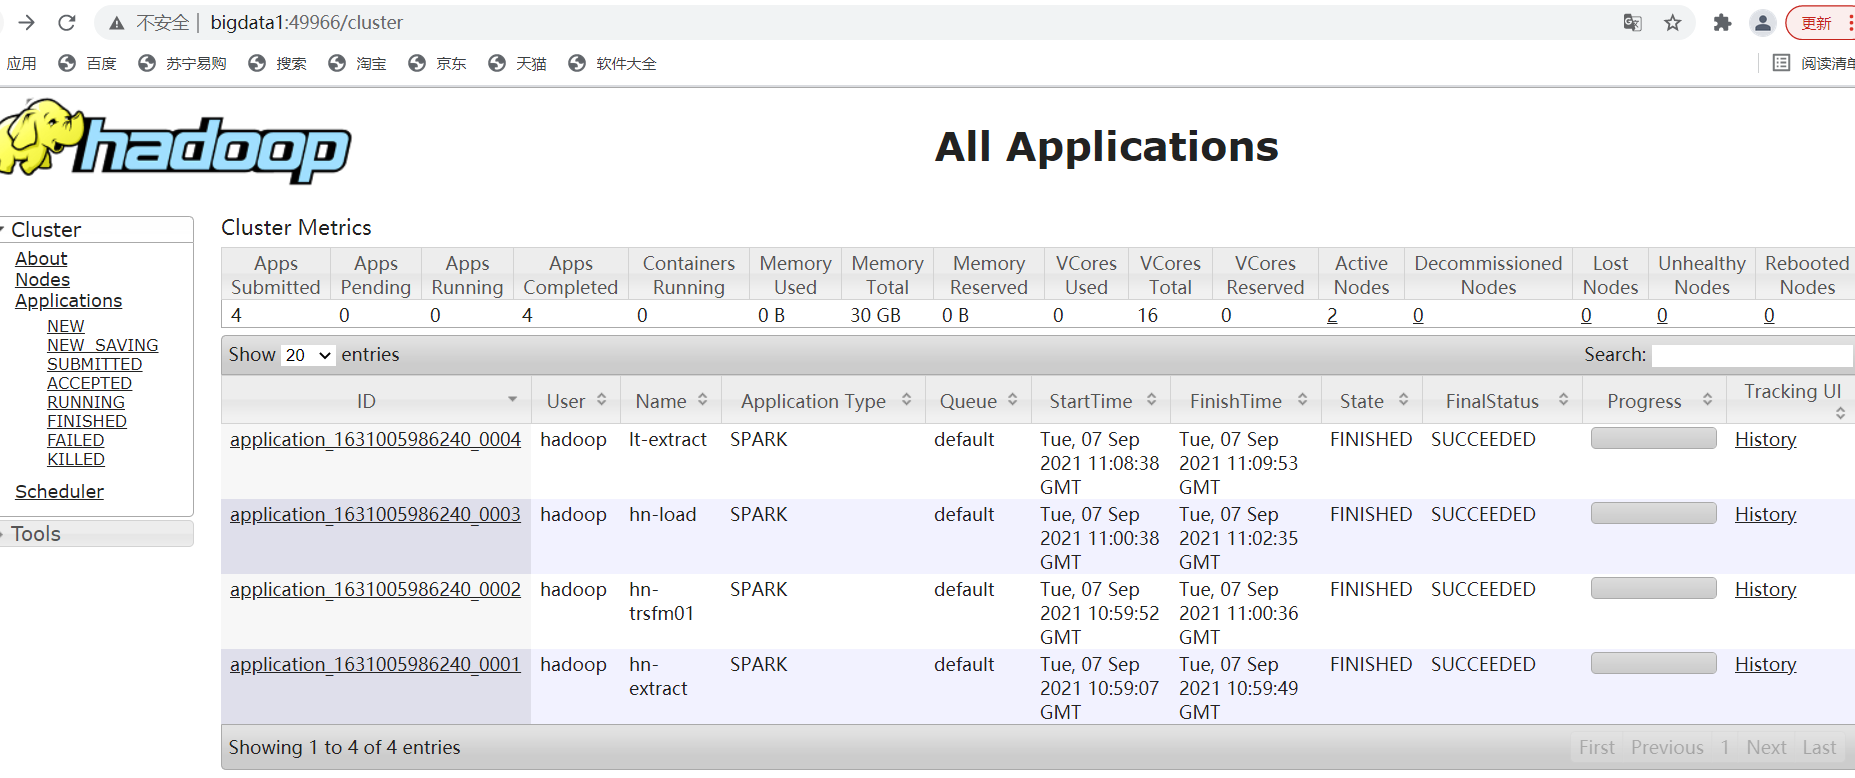Click the not-secure warning triangle icon

click(x=117, y=23)
